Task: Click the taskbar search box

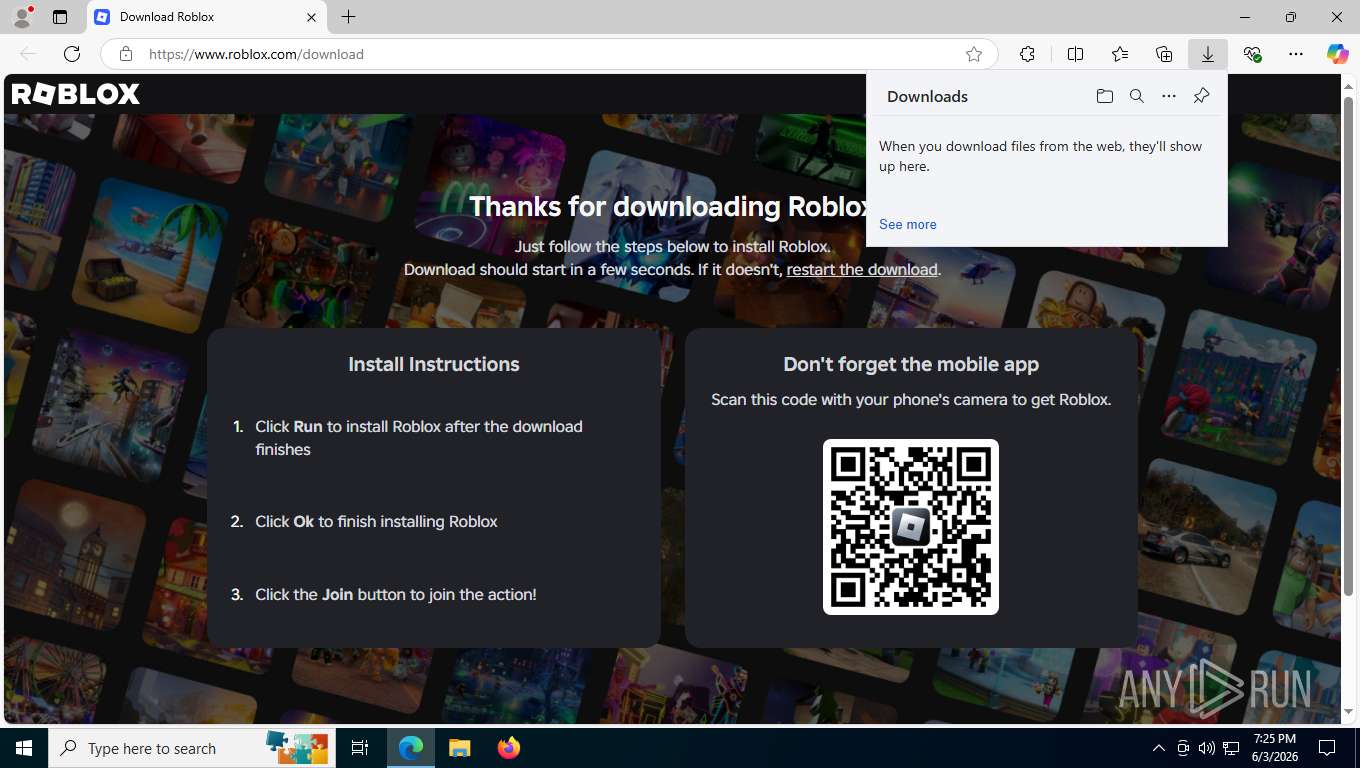Action: click(x=190, y=748)
